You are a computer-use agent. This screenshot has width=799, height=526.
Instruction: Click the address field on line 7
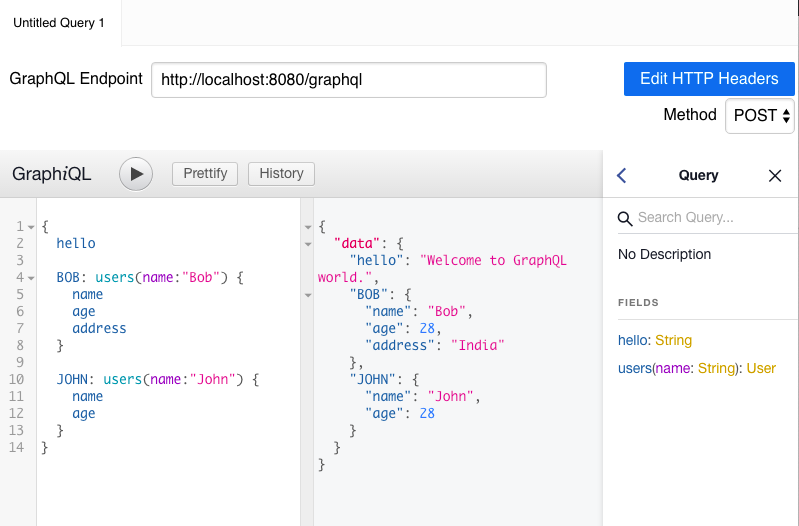click(x=99, y=329)
